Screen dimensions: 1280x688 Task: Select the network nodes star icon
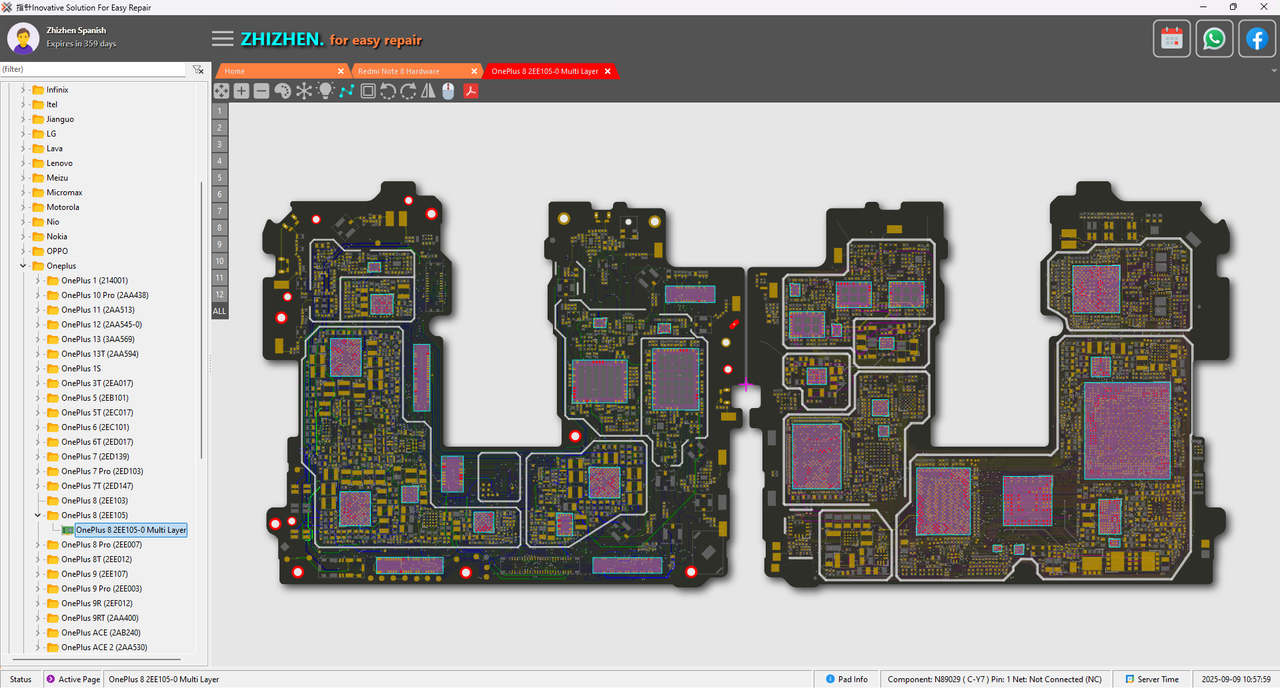[x=303, y=91]
